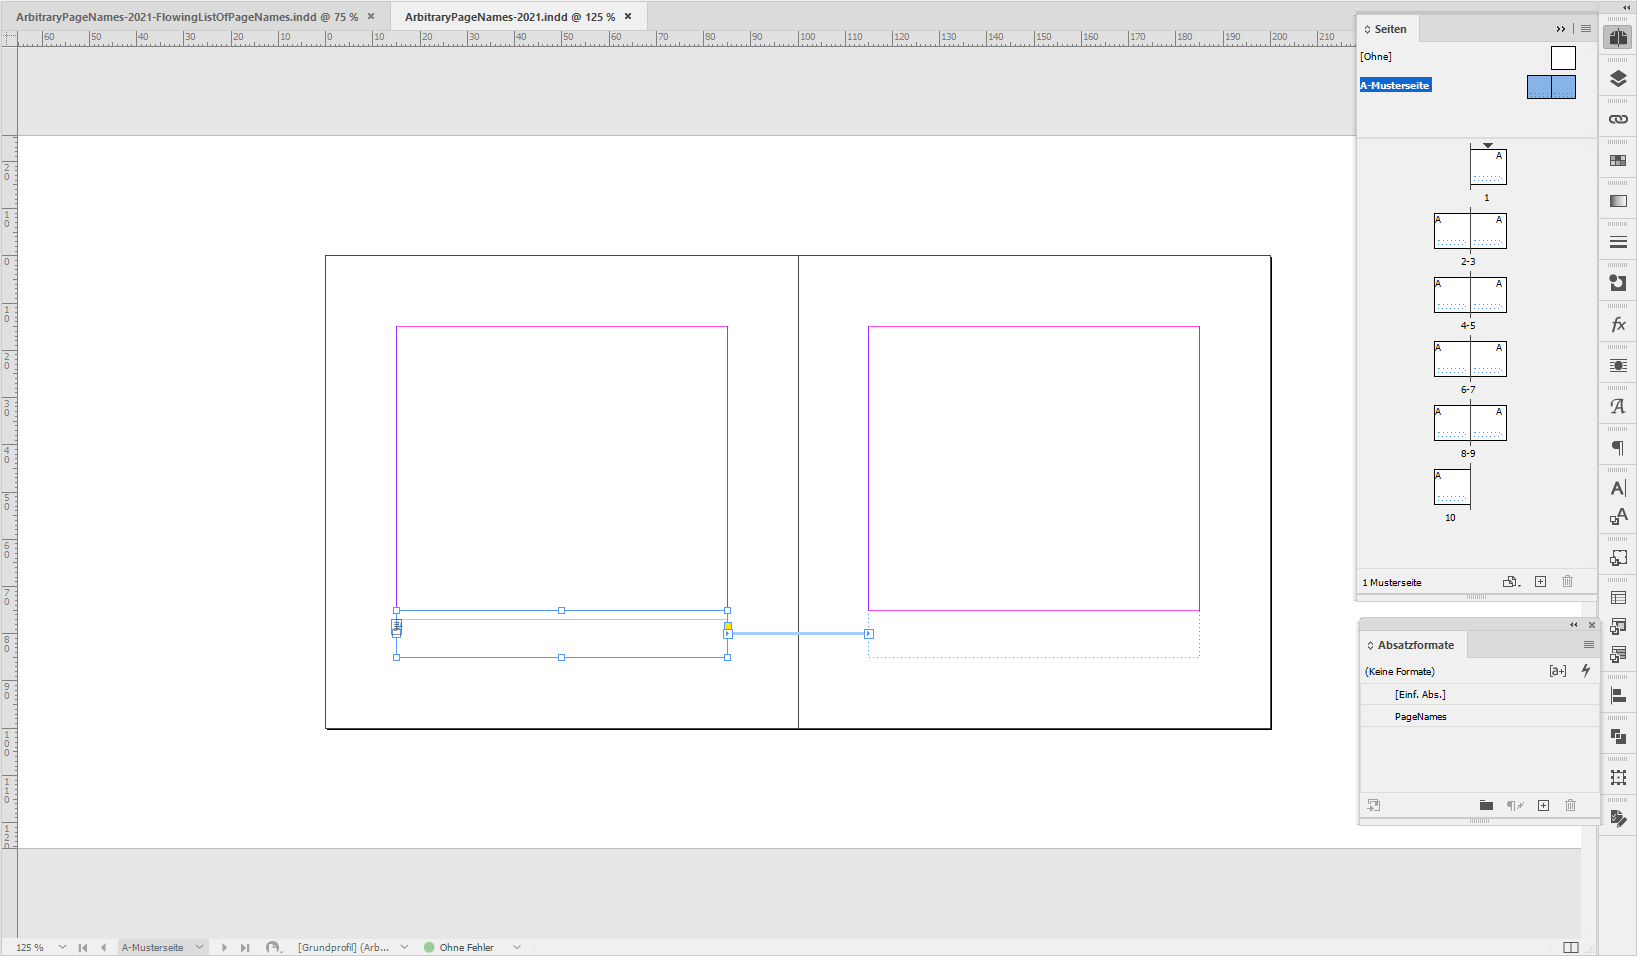Select spread 4-5 thumbnail
The height and width of the screenshot is (956, 1637).
(1470, 295)
